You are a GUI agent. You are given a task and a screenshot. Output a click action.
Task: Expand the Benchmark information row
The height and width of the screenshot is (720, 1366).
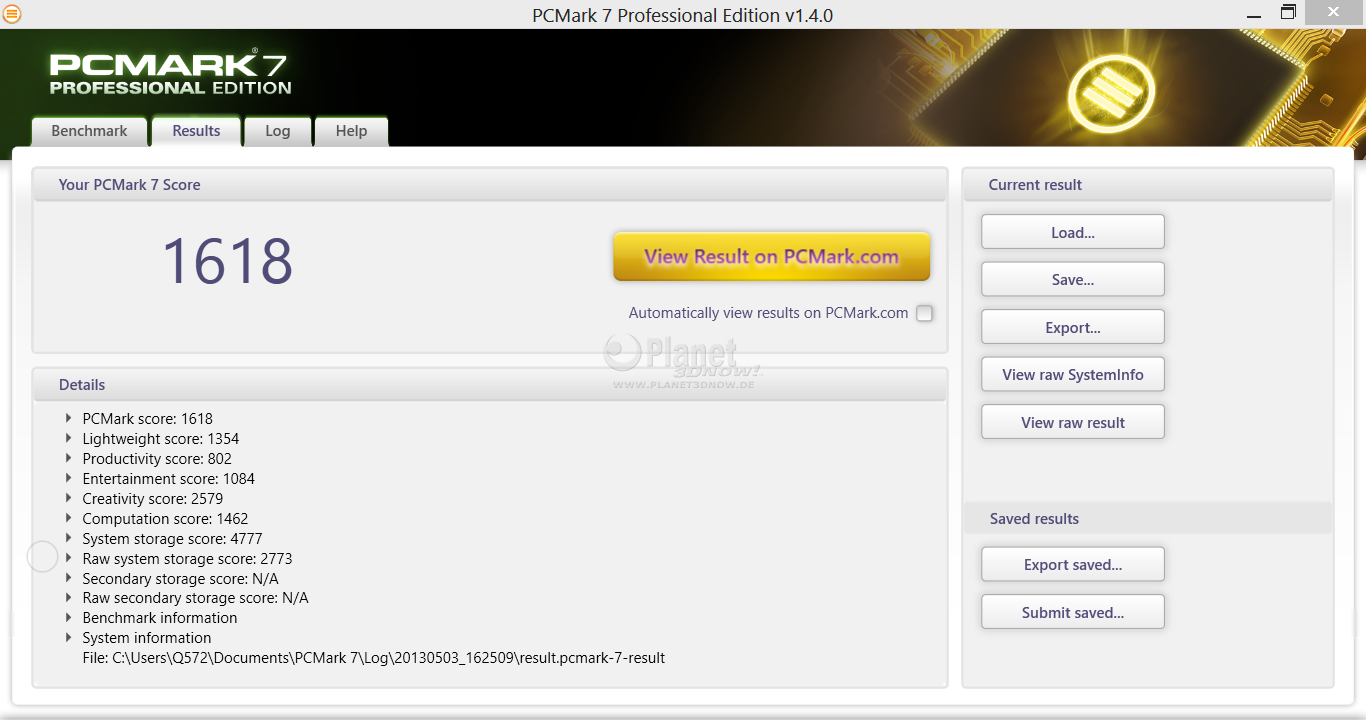point(69,617)
